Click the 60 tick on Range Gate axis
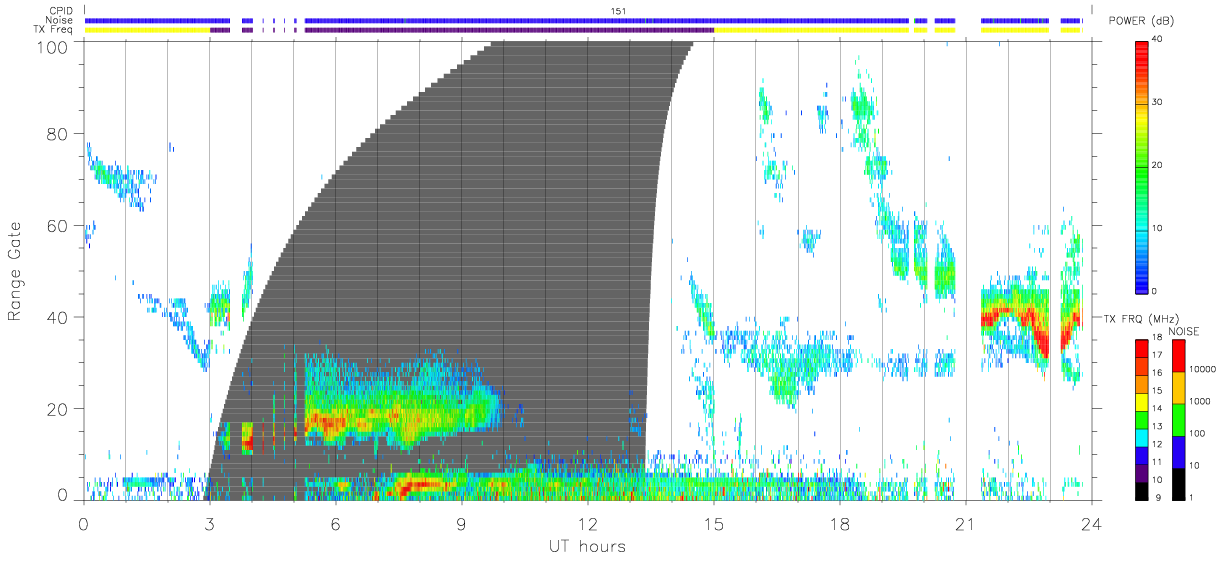The image size is (1228, 567). [x=58, y=227]
